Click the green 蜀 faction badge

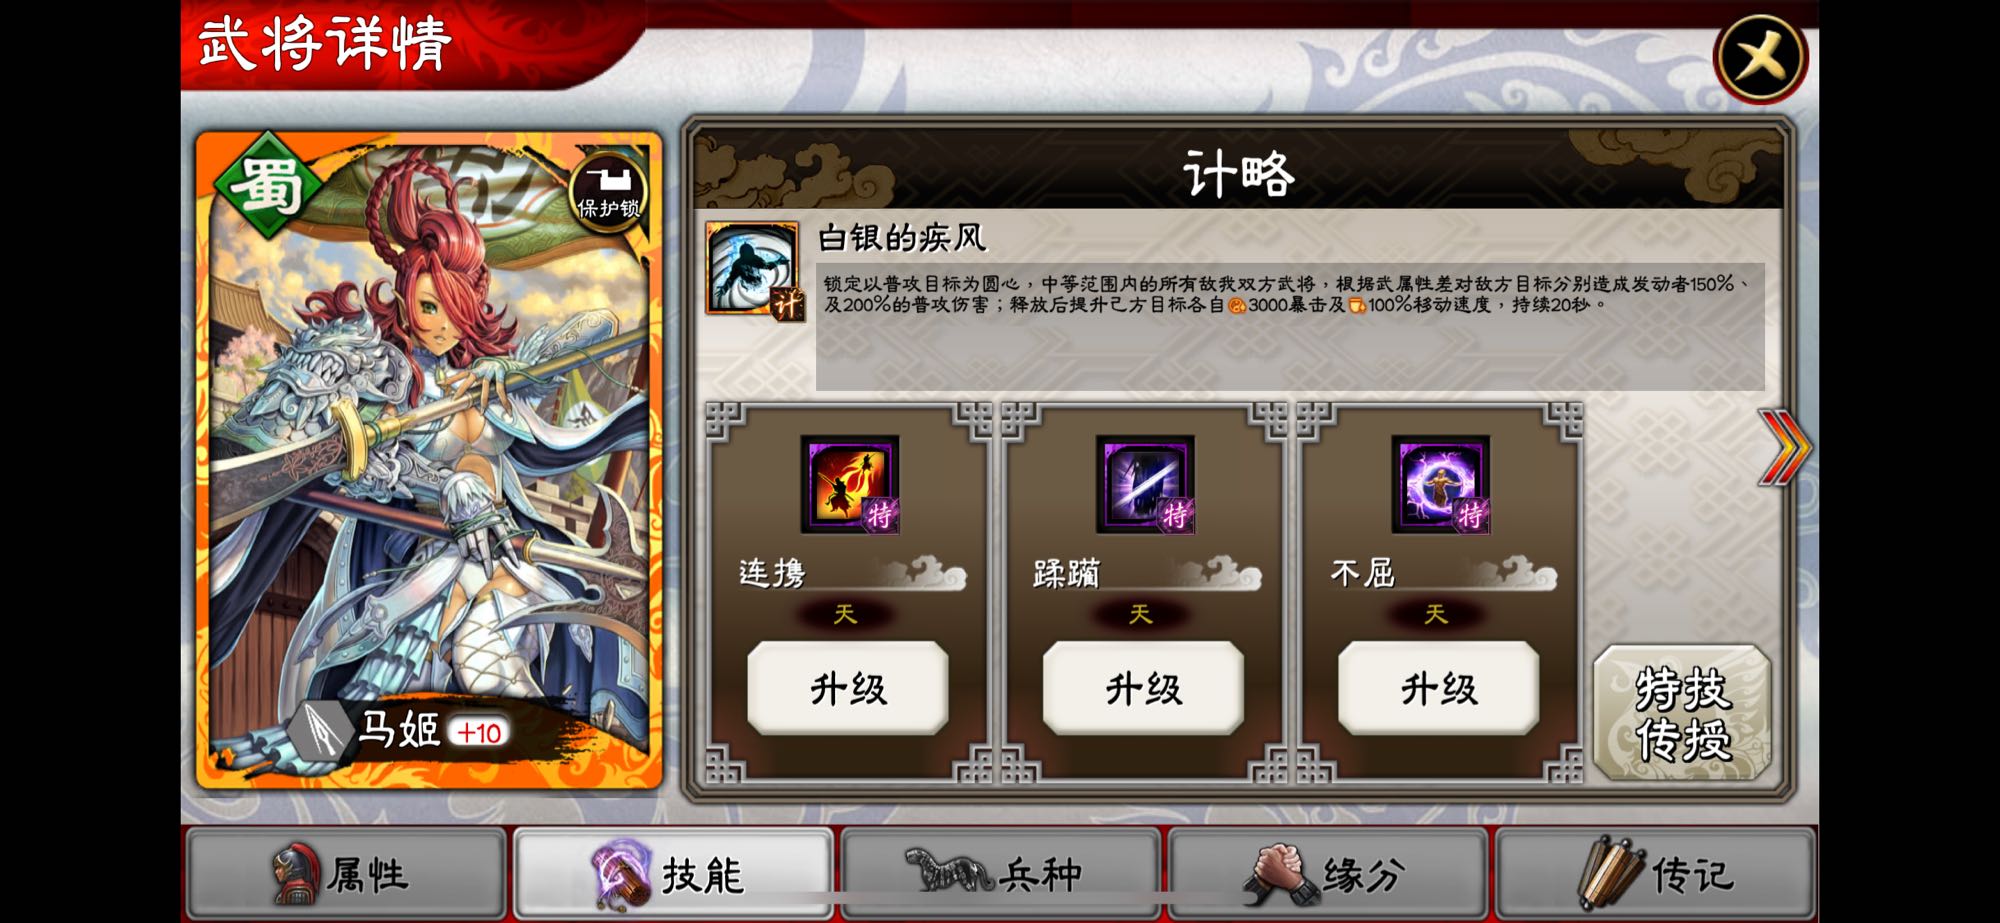(x=268, y=184)
